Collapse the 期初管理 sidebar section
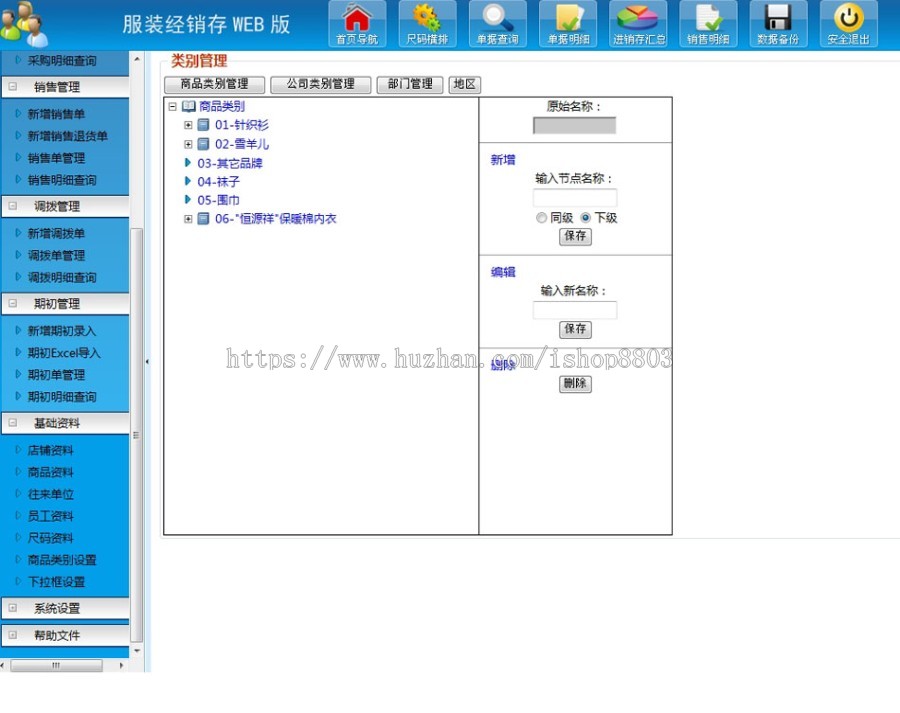 [x=13, y=303]
